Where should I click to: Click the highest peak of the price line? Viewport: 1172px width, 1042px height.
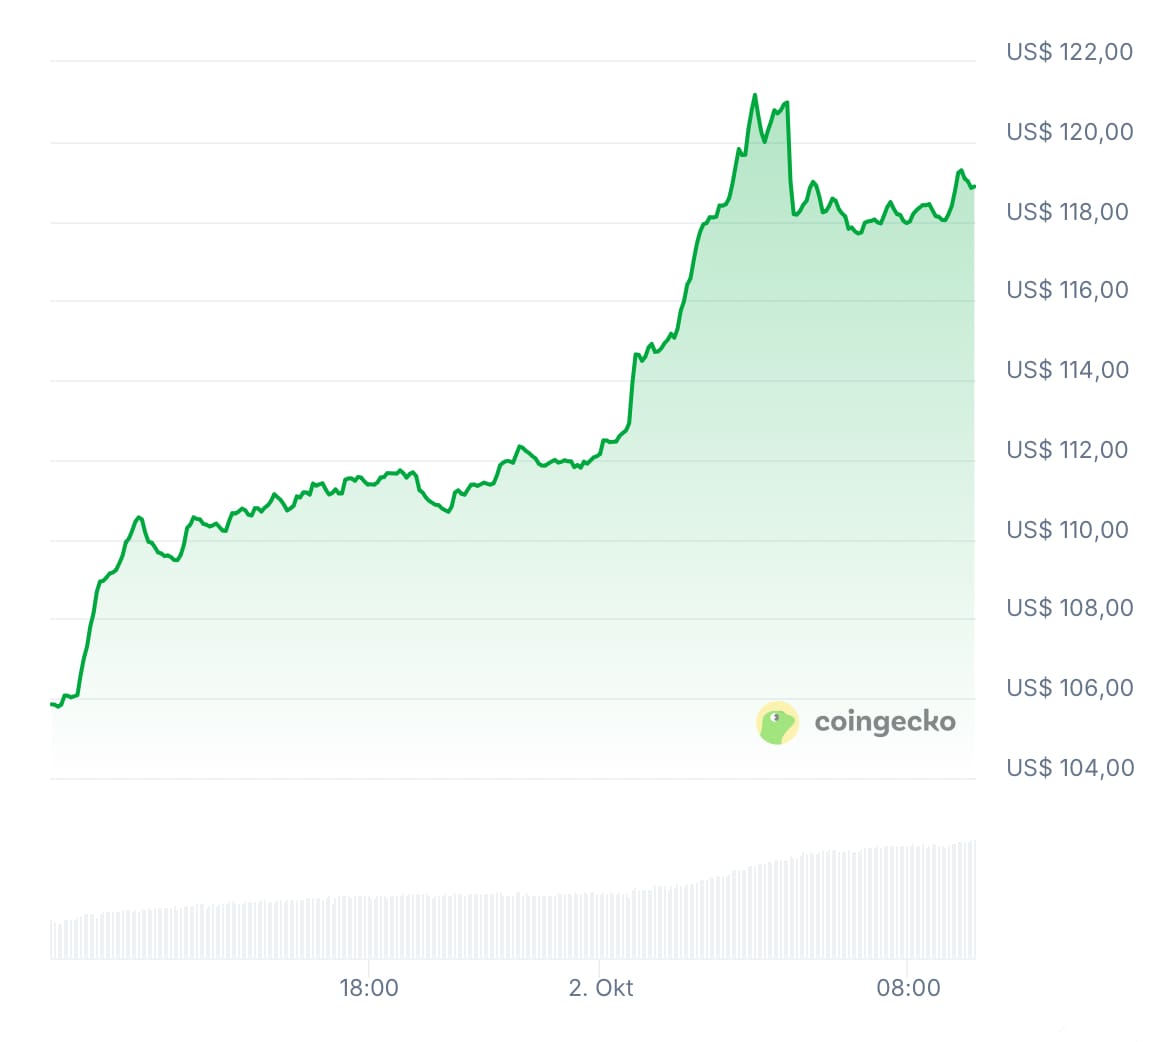pyautogui.click(x=755, y=95)
